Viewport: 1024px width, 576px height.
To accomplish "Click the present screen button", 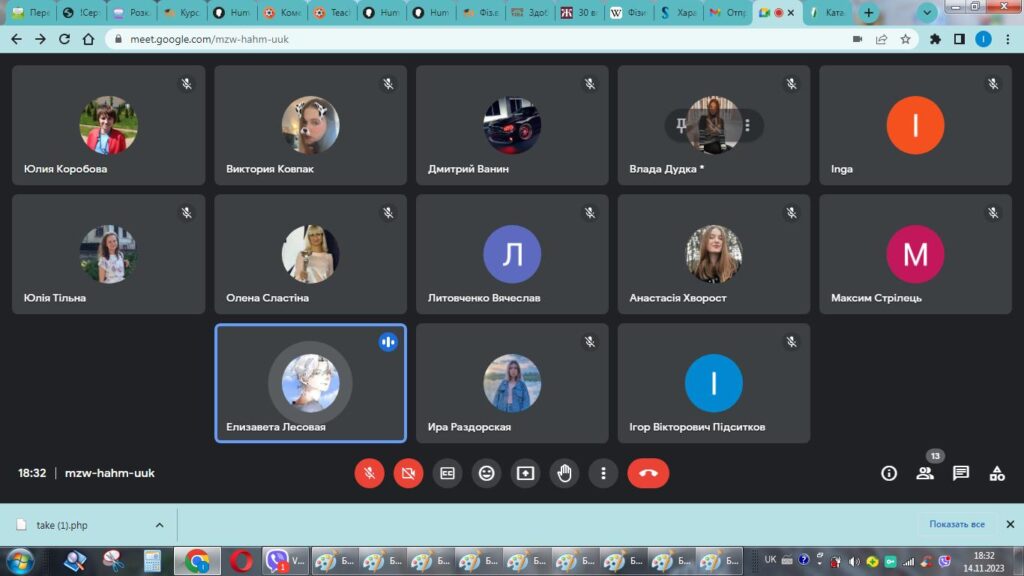I will [526, 473].
